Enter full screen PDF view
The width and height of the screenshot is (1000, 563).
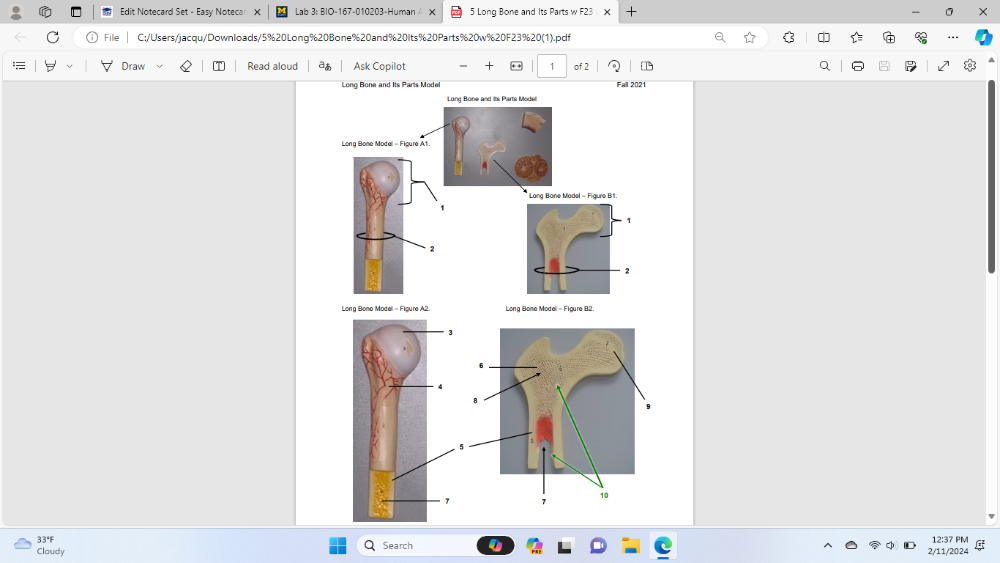943,66
